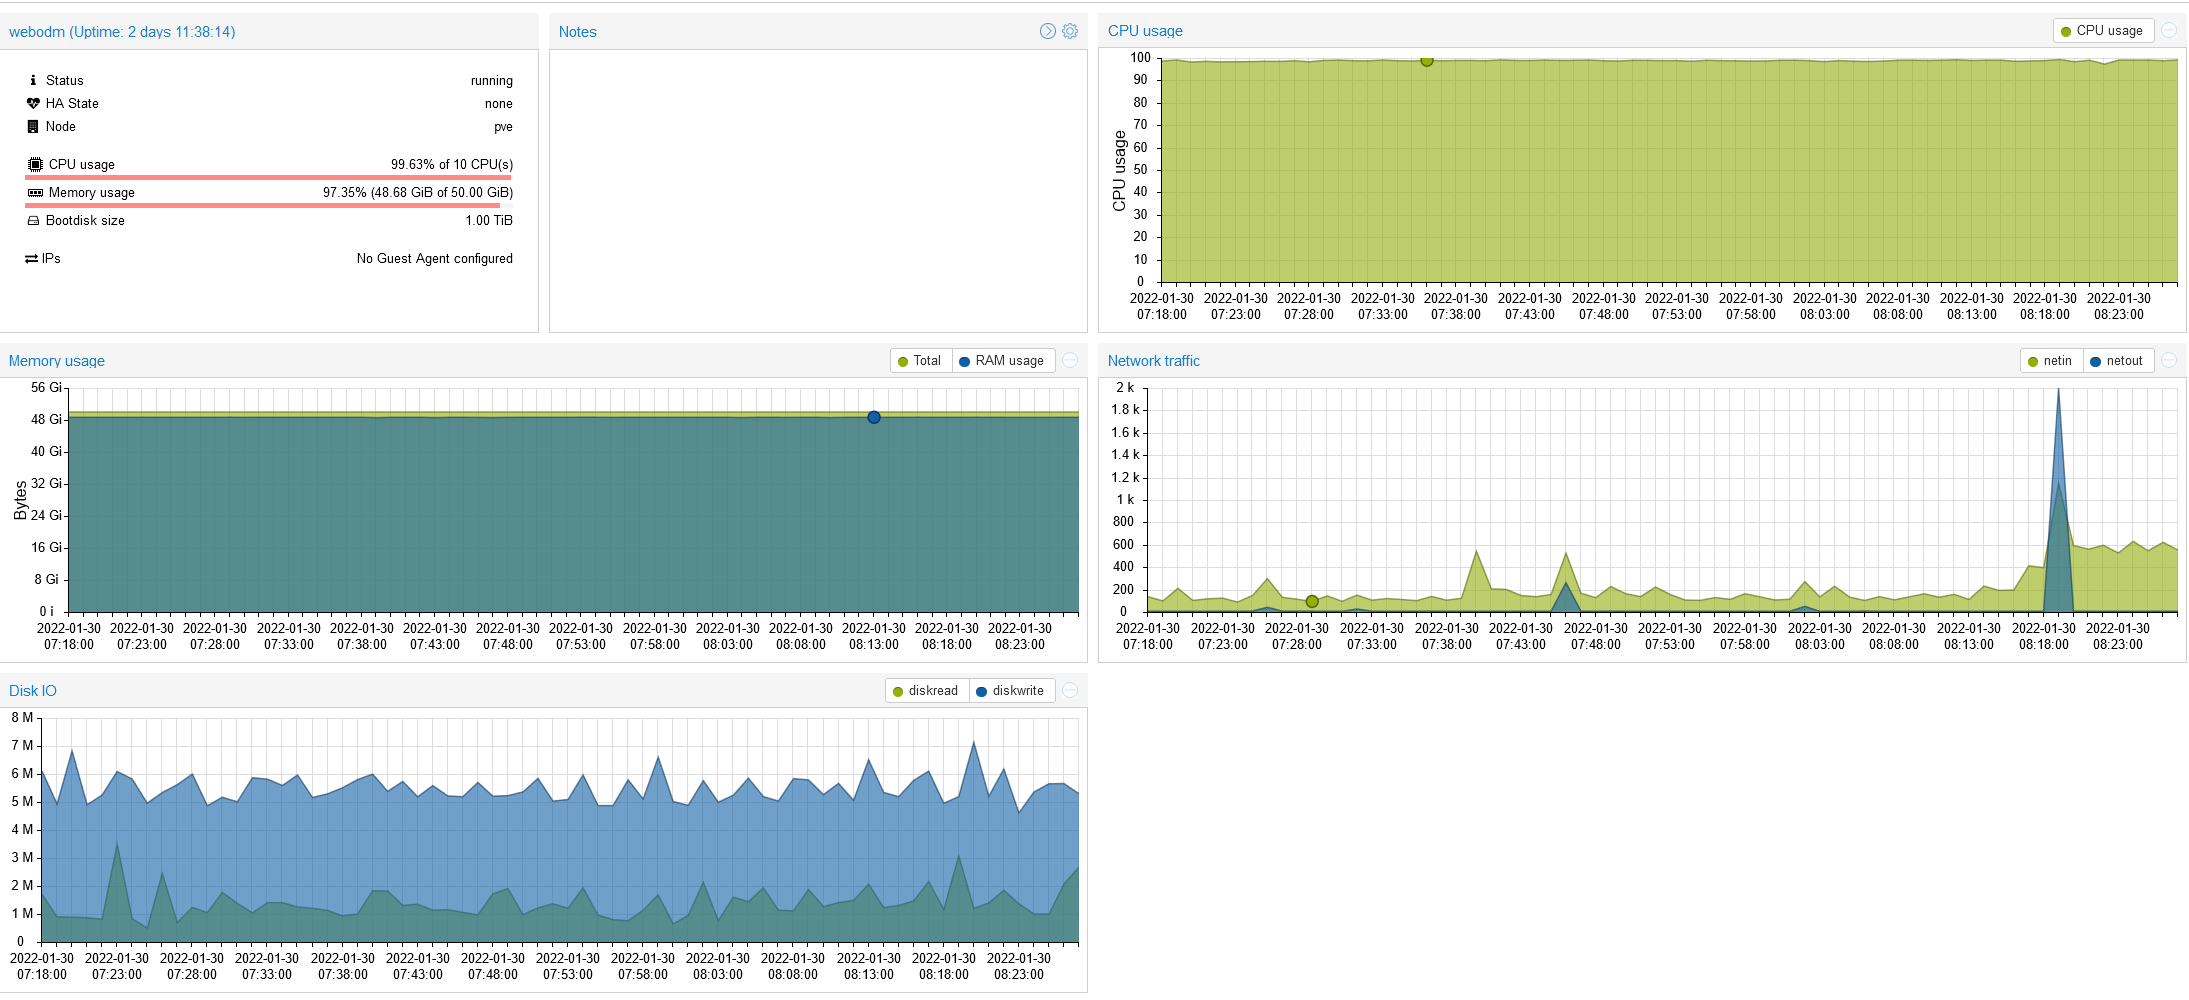This screenshot has height=1000, width=2189.
Task: Click the '1.00 TiB' bootdisk value
Action: click(x=489, y=220)
